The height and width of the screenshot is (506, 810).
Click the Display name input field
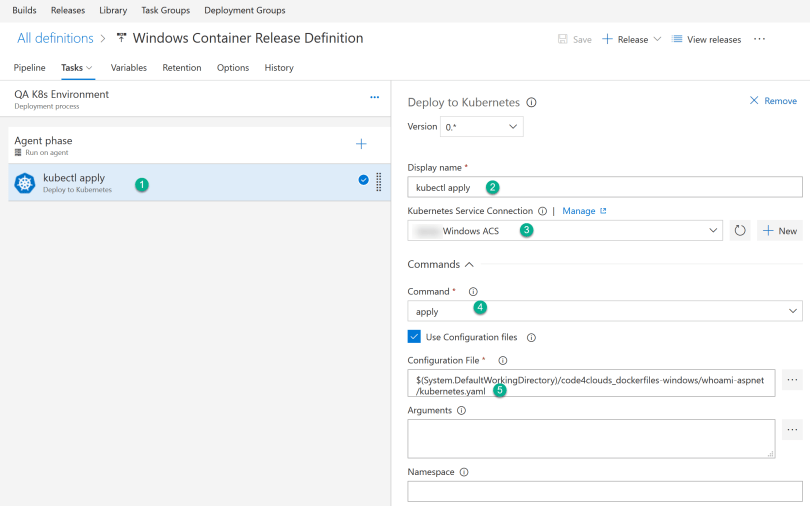605,187
